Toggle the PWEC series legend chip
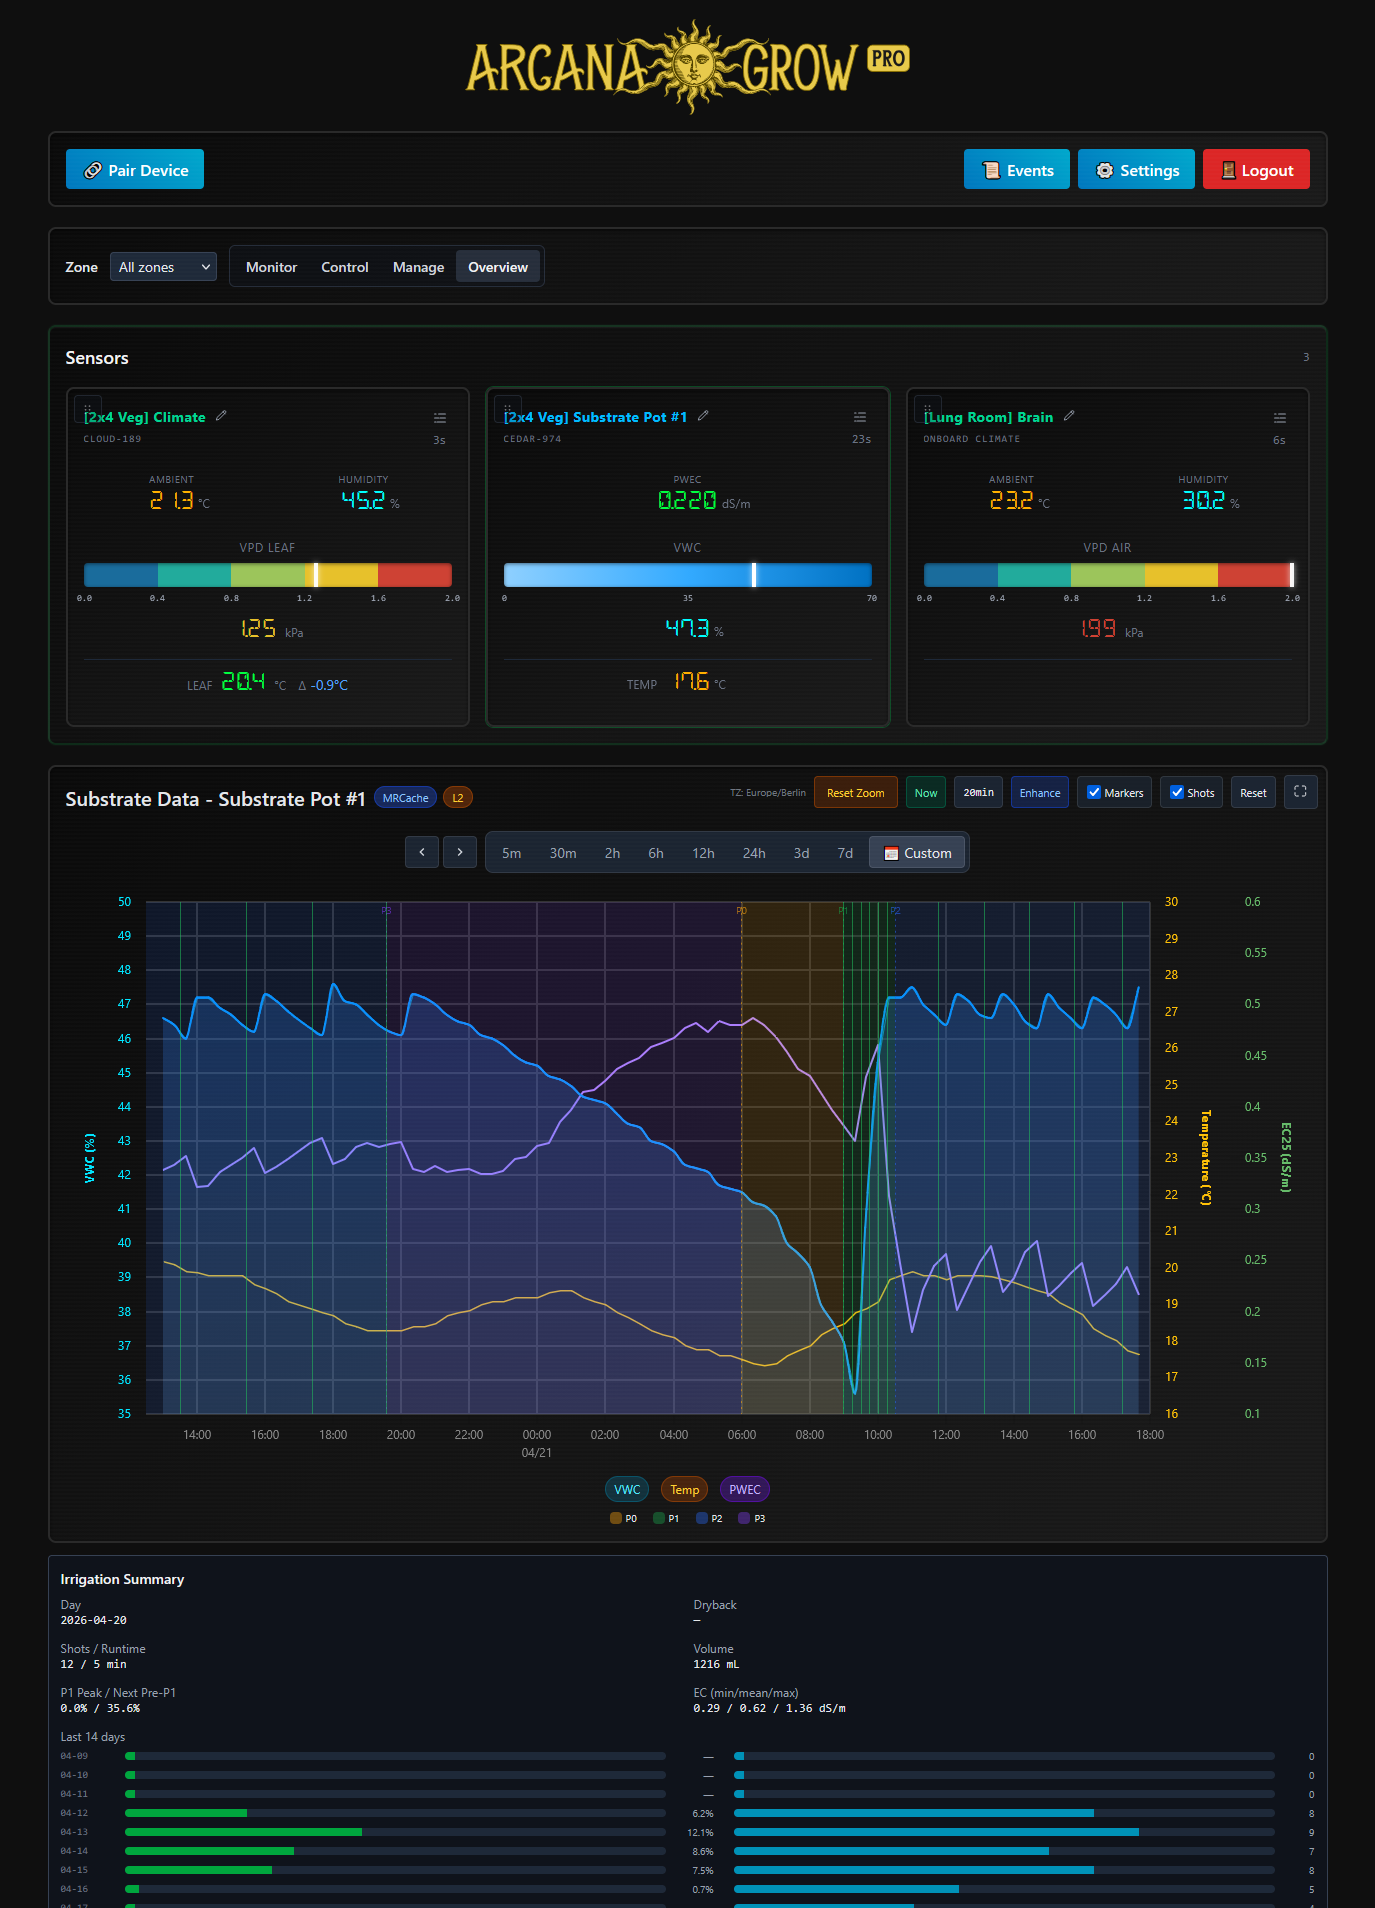 tap(744, 1489)
